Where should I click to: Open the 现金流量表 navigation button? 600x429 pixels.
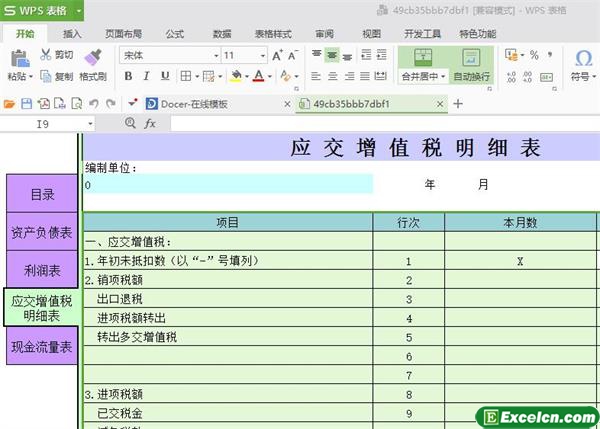[x=41, y=347]
